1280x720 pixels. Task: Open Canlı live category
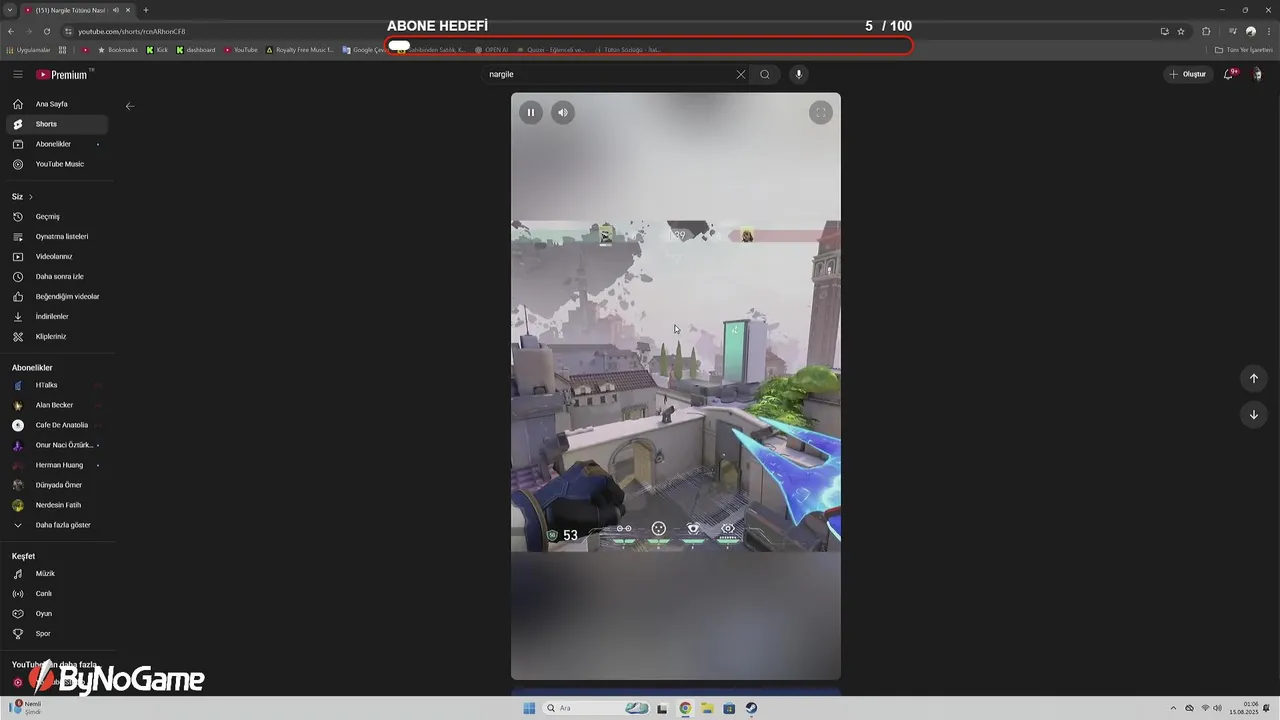click(x=57, y=594)
